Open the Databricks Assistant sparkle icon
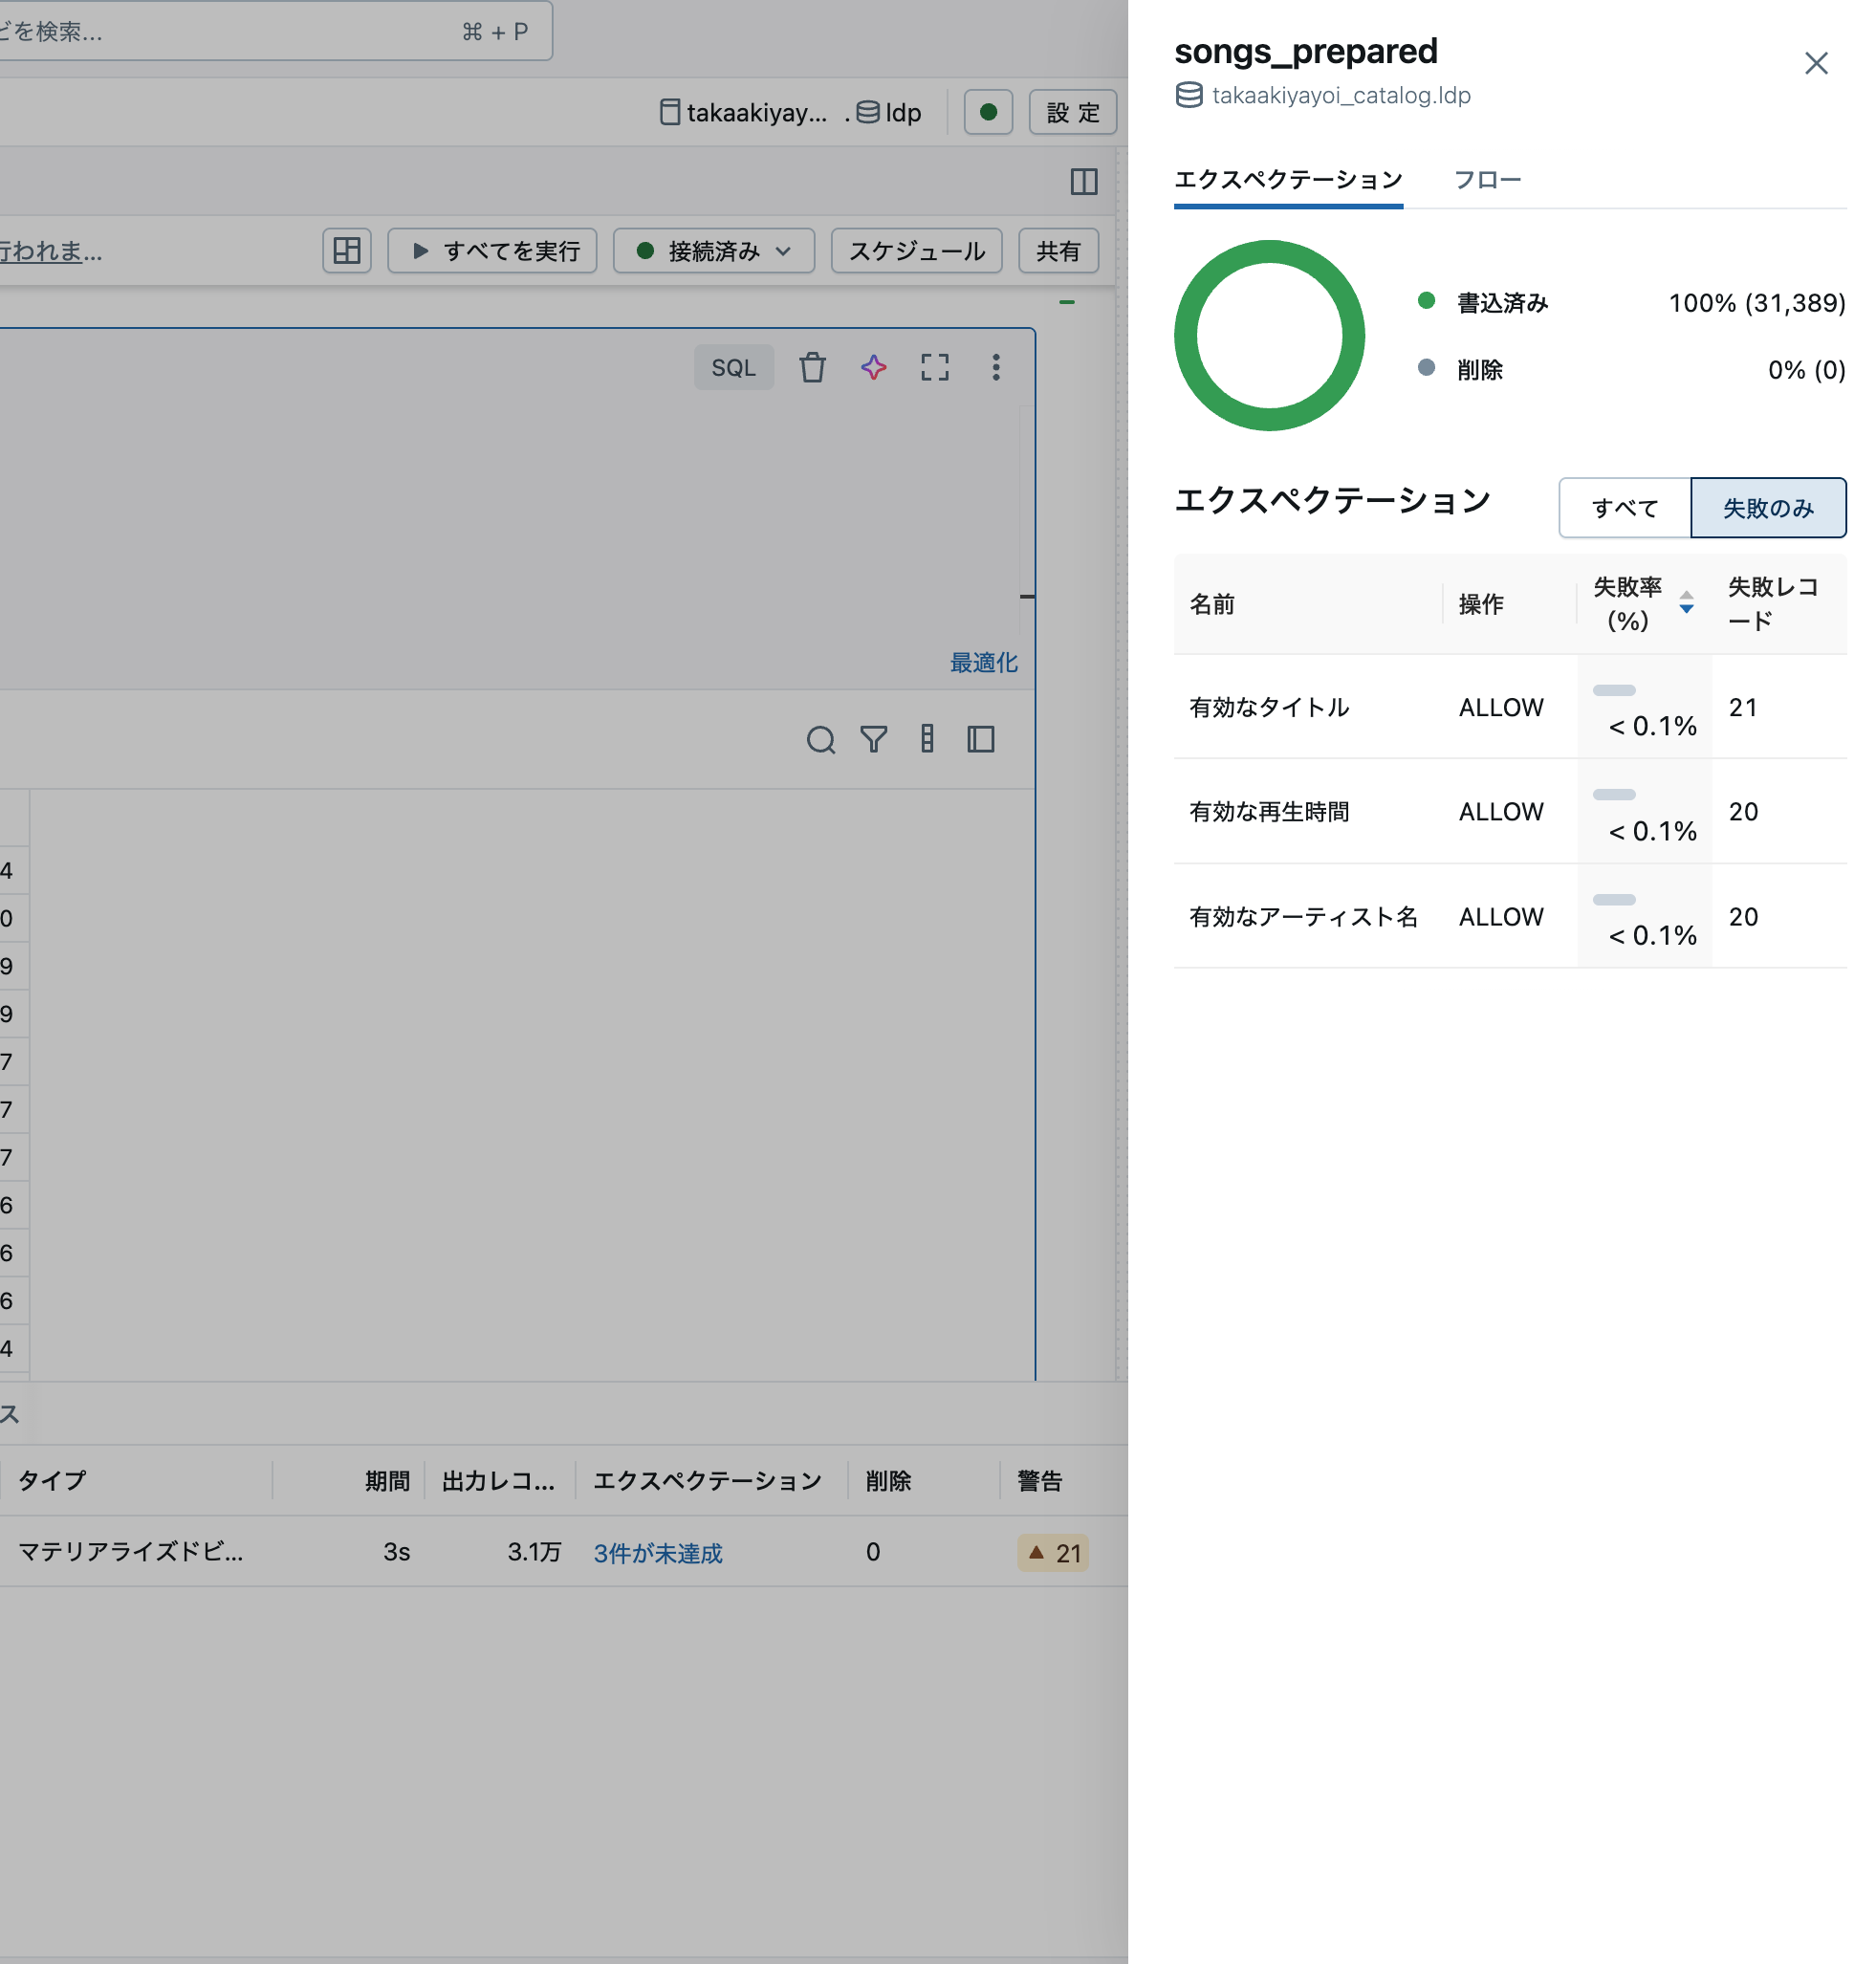The image size is (1876, 1964). (873, 368)
